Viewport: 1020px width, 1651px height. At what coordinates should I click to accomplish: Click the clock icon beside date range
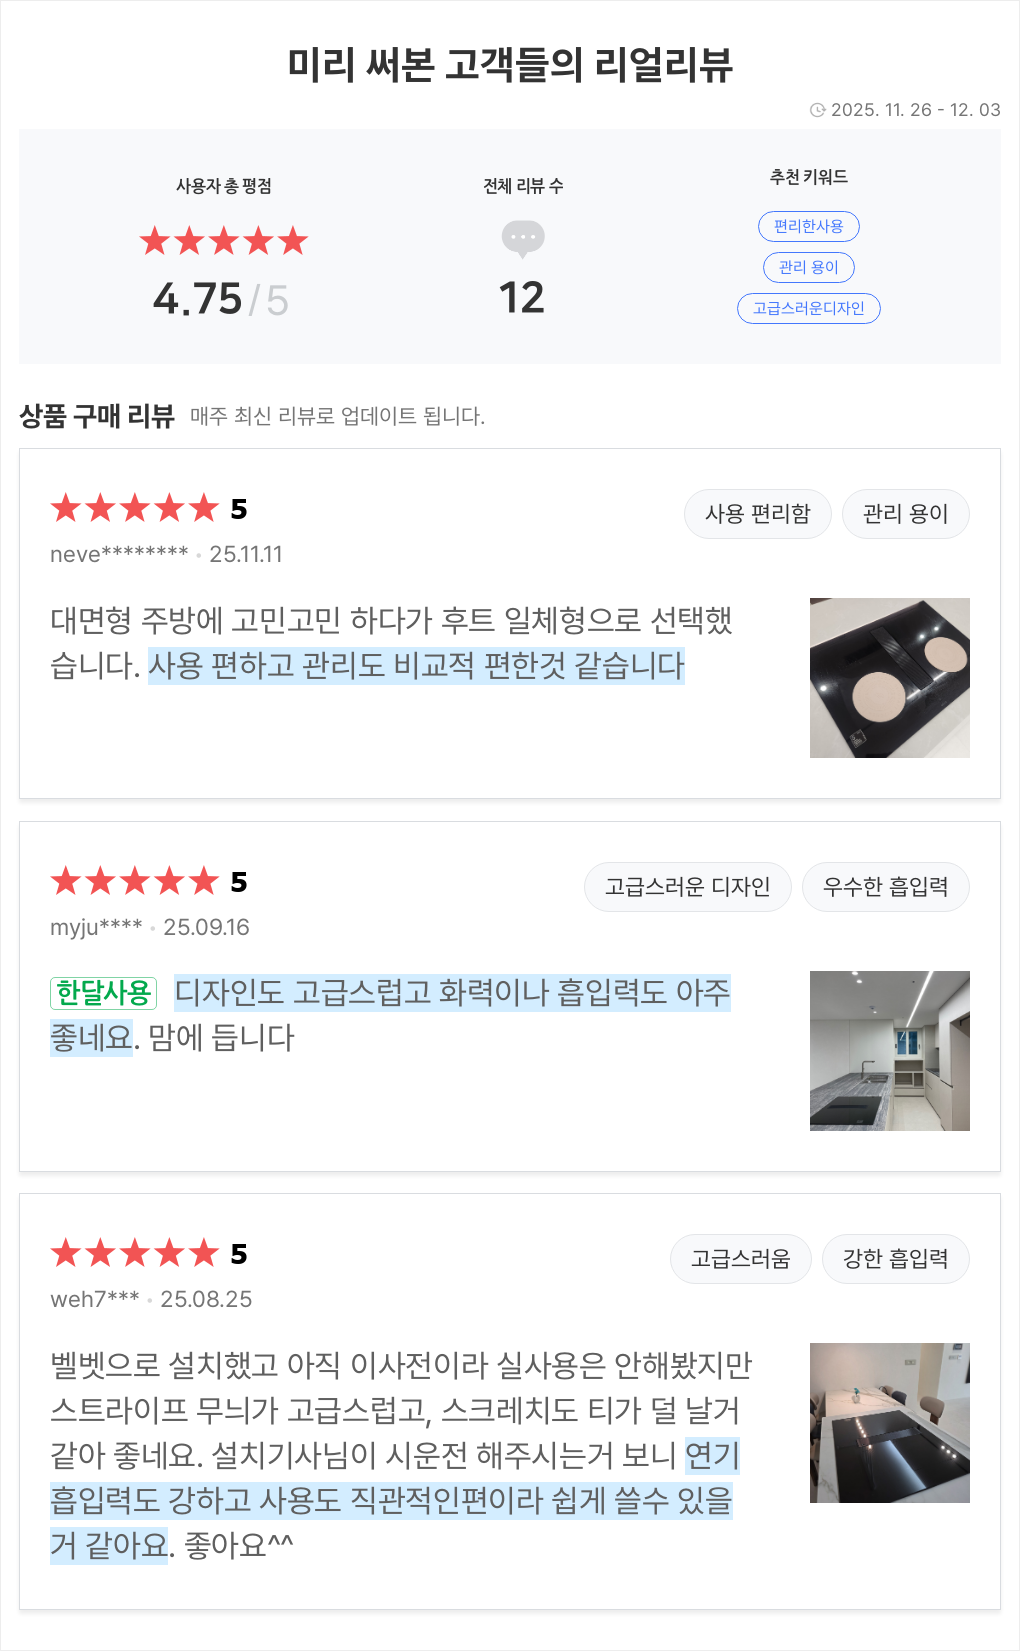click(x=817, y=110)
